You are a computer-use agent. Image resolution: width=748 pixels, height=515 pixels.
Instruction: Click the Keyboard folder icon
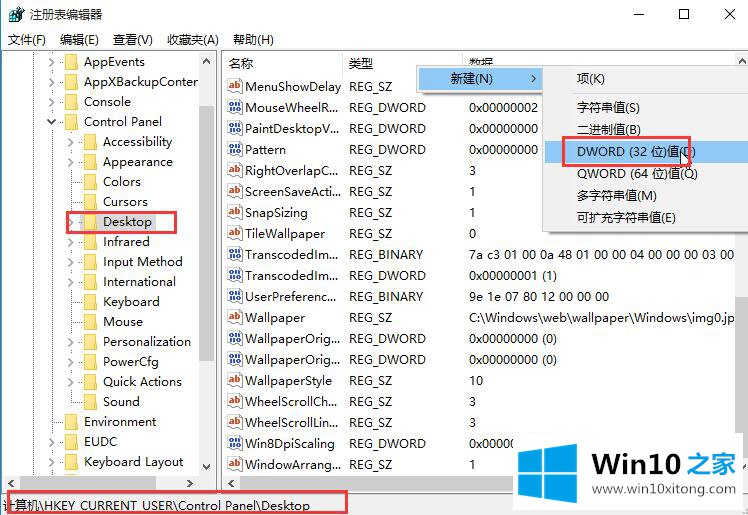pyautogui.click(x=90, y=302)
